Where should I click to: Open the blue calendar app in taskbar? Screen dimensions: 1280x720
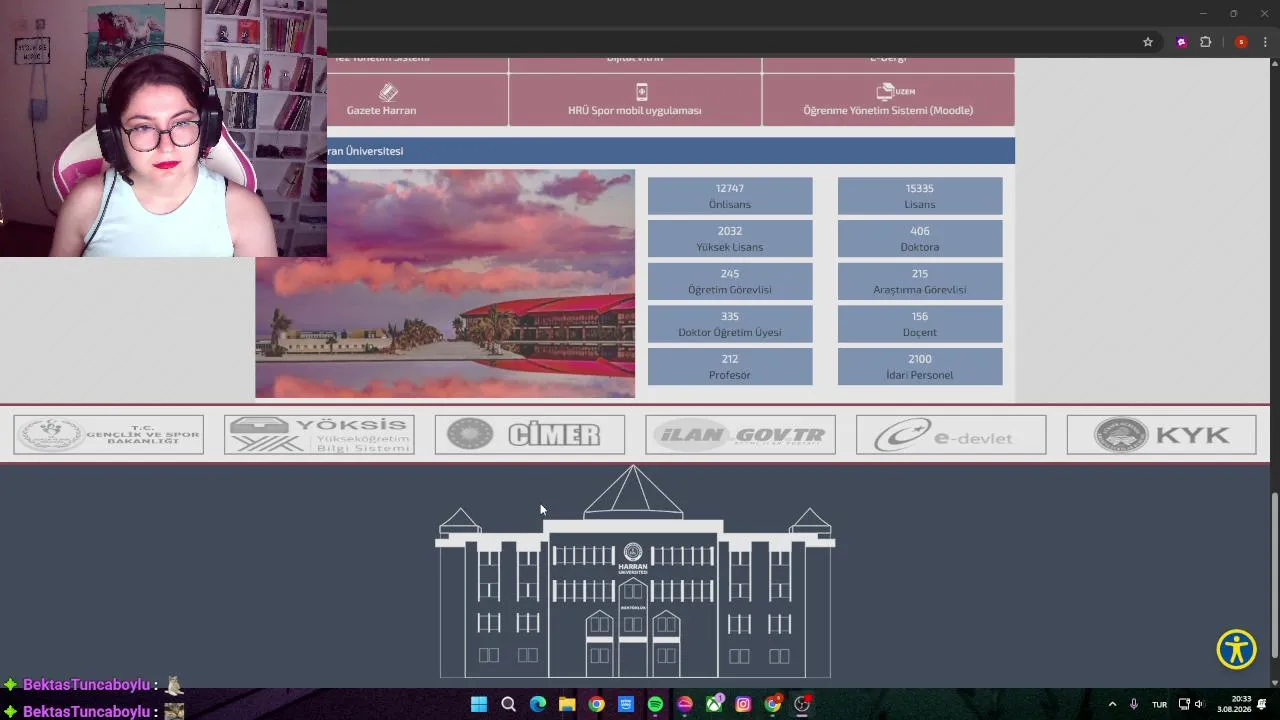[x=626, y=704]
